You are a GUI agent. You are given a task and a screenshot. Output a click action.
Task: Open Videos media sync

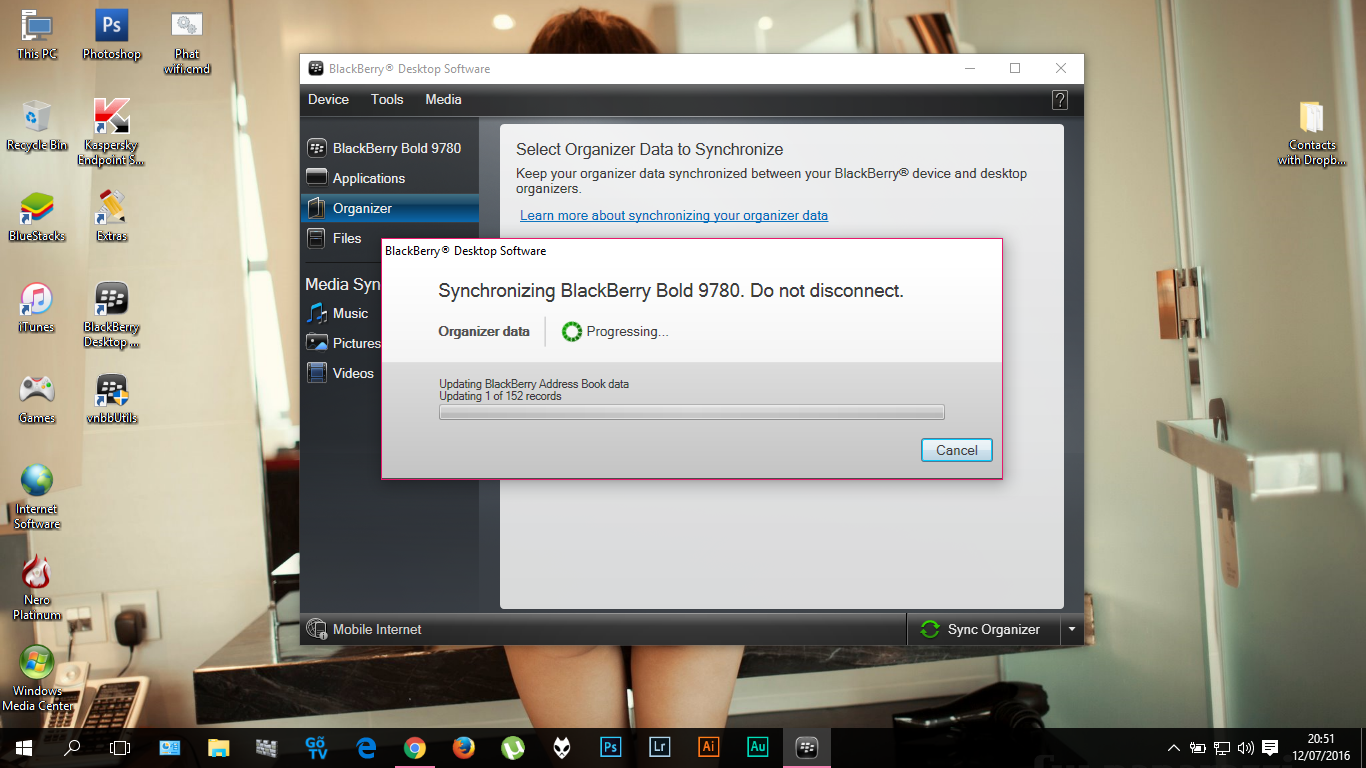[341, 373]
